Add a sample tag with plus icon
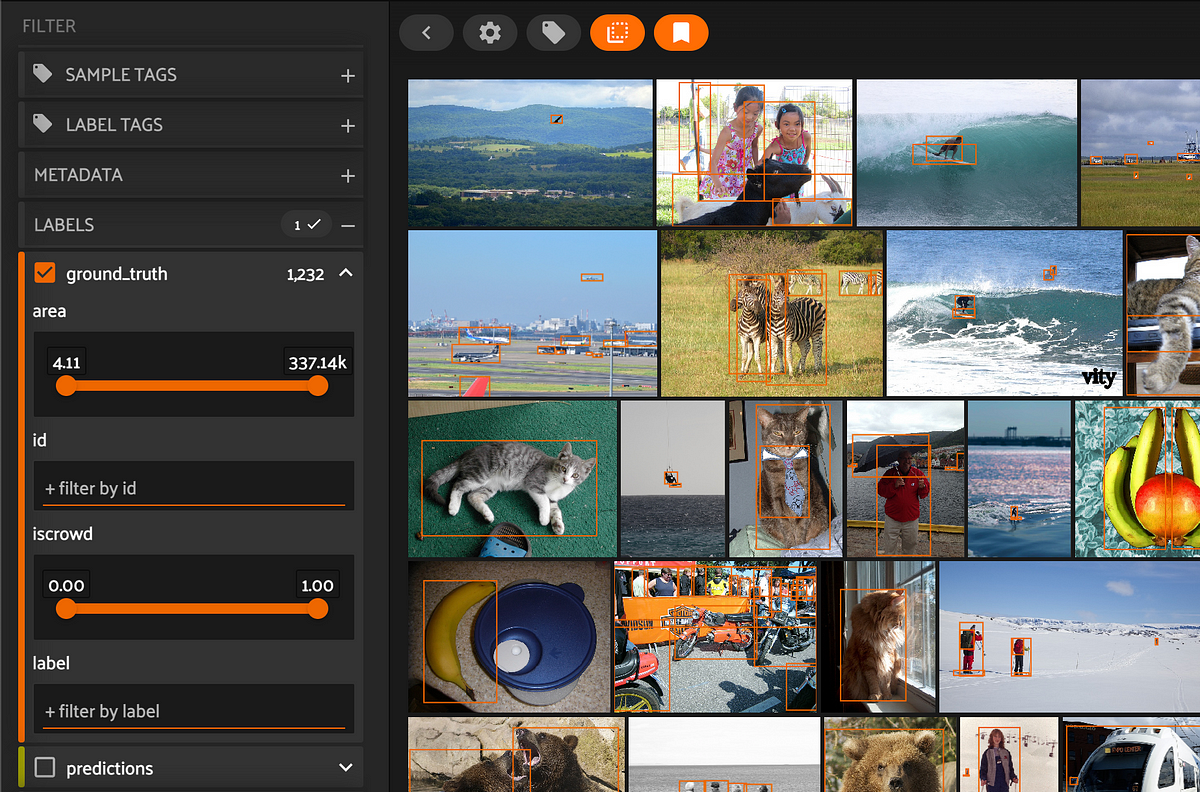Screen dimensions: 1200x792 pos(348,75)
